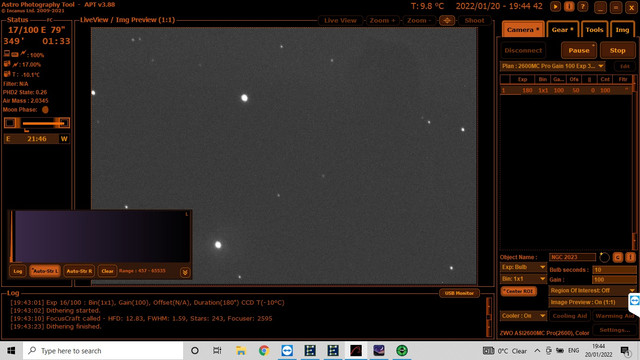Click the Zoom - button
This screenshot has height=360, width=640.
(x=419, y=20)
